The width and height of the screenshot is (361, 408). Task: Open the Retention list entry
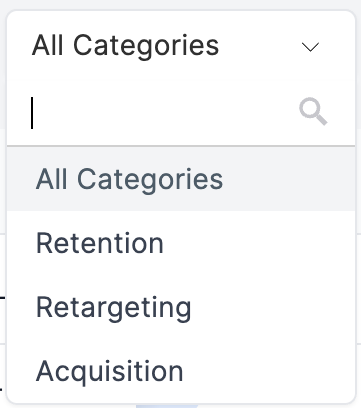click(181, 243)
